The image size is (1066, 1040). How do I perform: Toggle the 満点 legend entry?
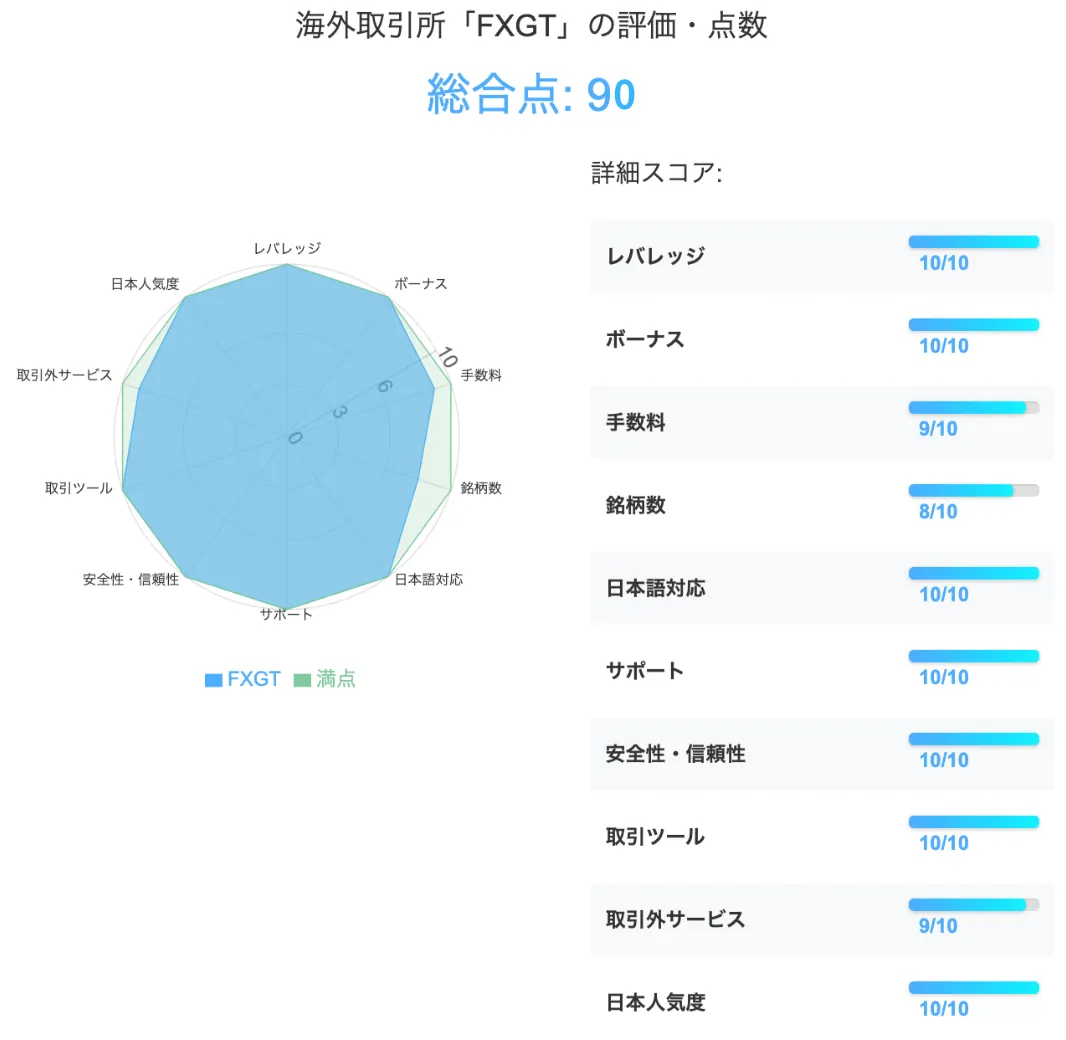(x=324, y=679)
